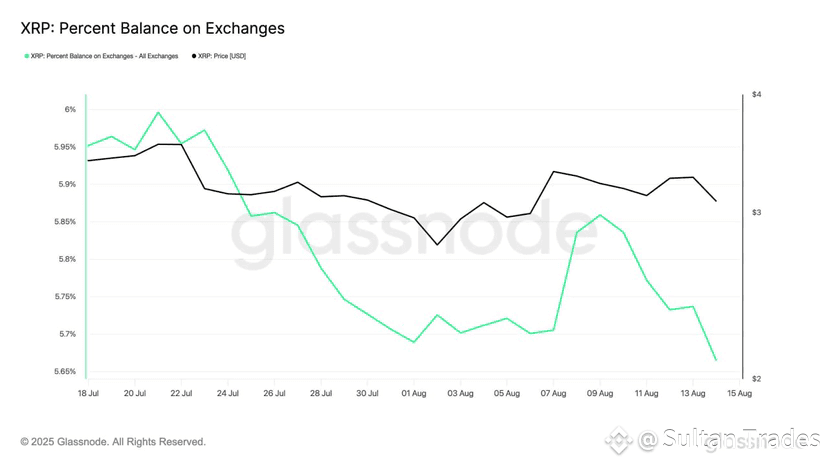This screenshot has width=828, height=466.
Task: Click the 6% left axis label
Action: tap(70, 109)
